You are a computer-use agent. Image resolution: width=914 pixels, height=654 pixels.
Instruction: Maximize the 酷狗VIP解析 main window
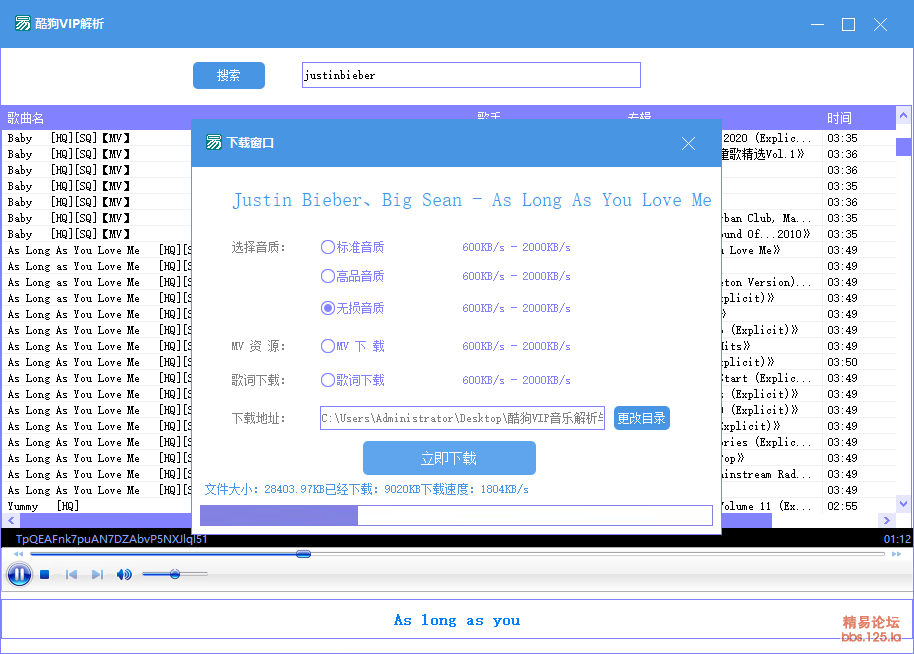848,24
